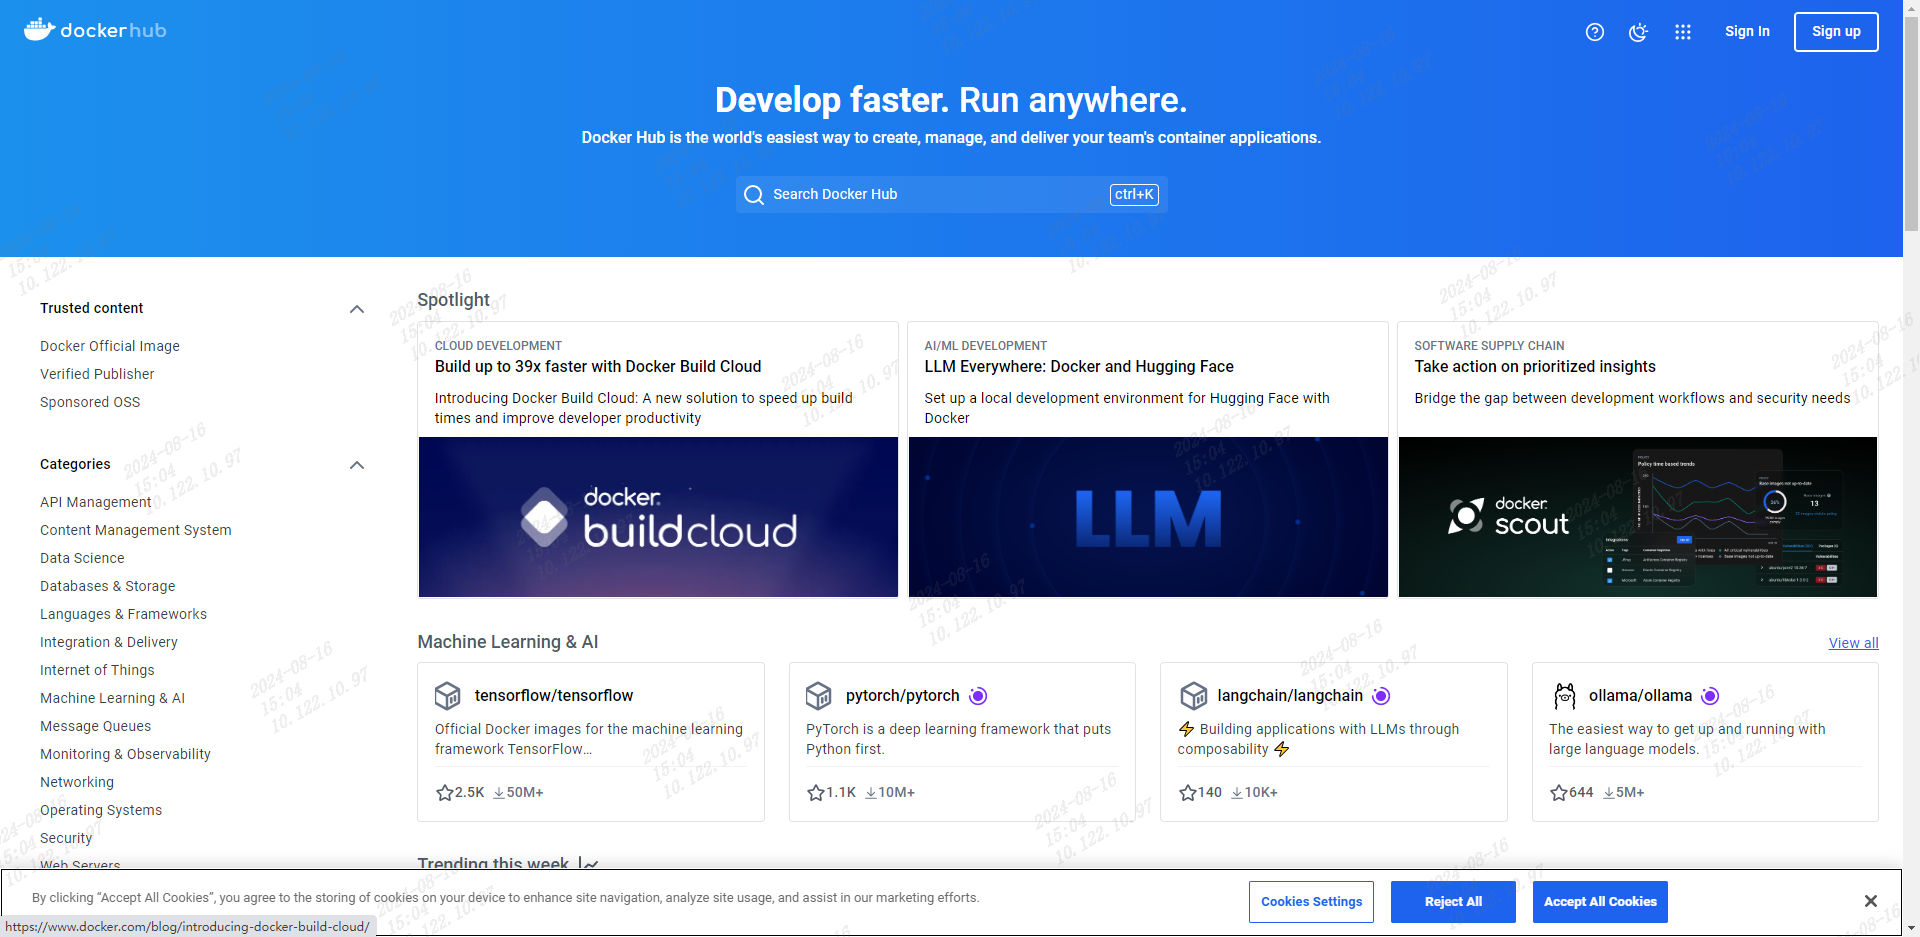Open the tensorflow/tensorflow repository title
The height and width of the screenshot is (937, 1920).
point(554,695)
